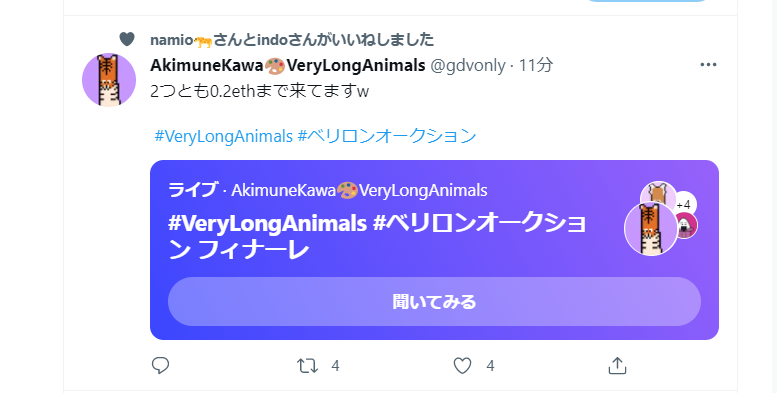777x393 pixels.
Task: Open the #ベリロンオークション hashtag link
Action: pos(387,136)
